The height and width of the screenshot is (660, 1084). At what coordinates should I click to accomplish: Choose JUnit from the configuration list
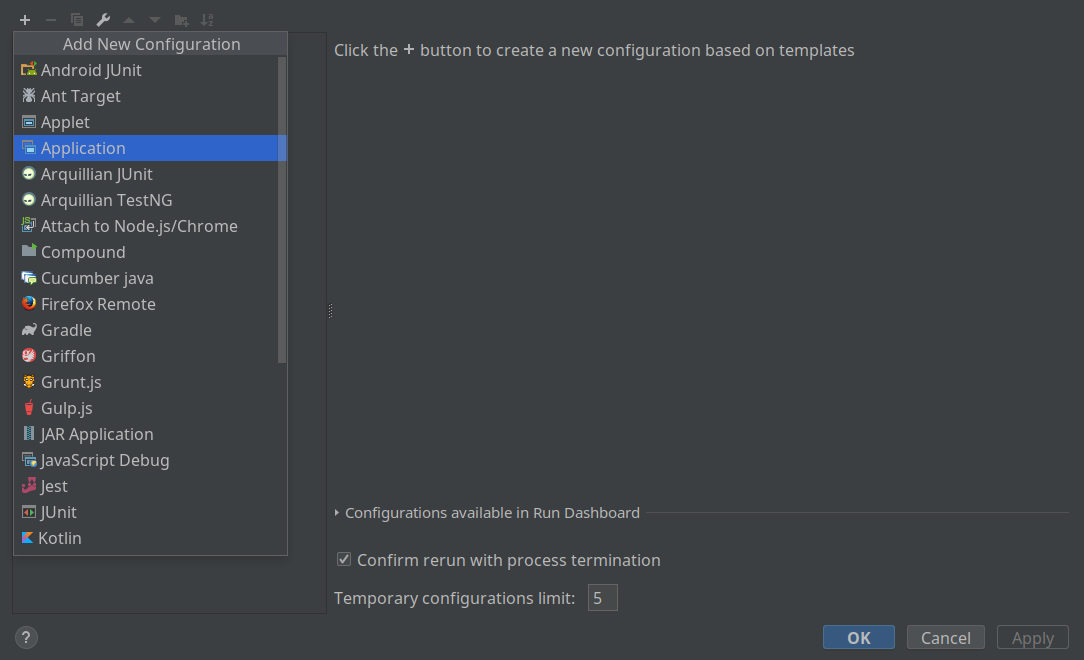[146, 512]
